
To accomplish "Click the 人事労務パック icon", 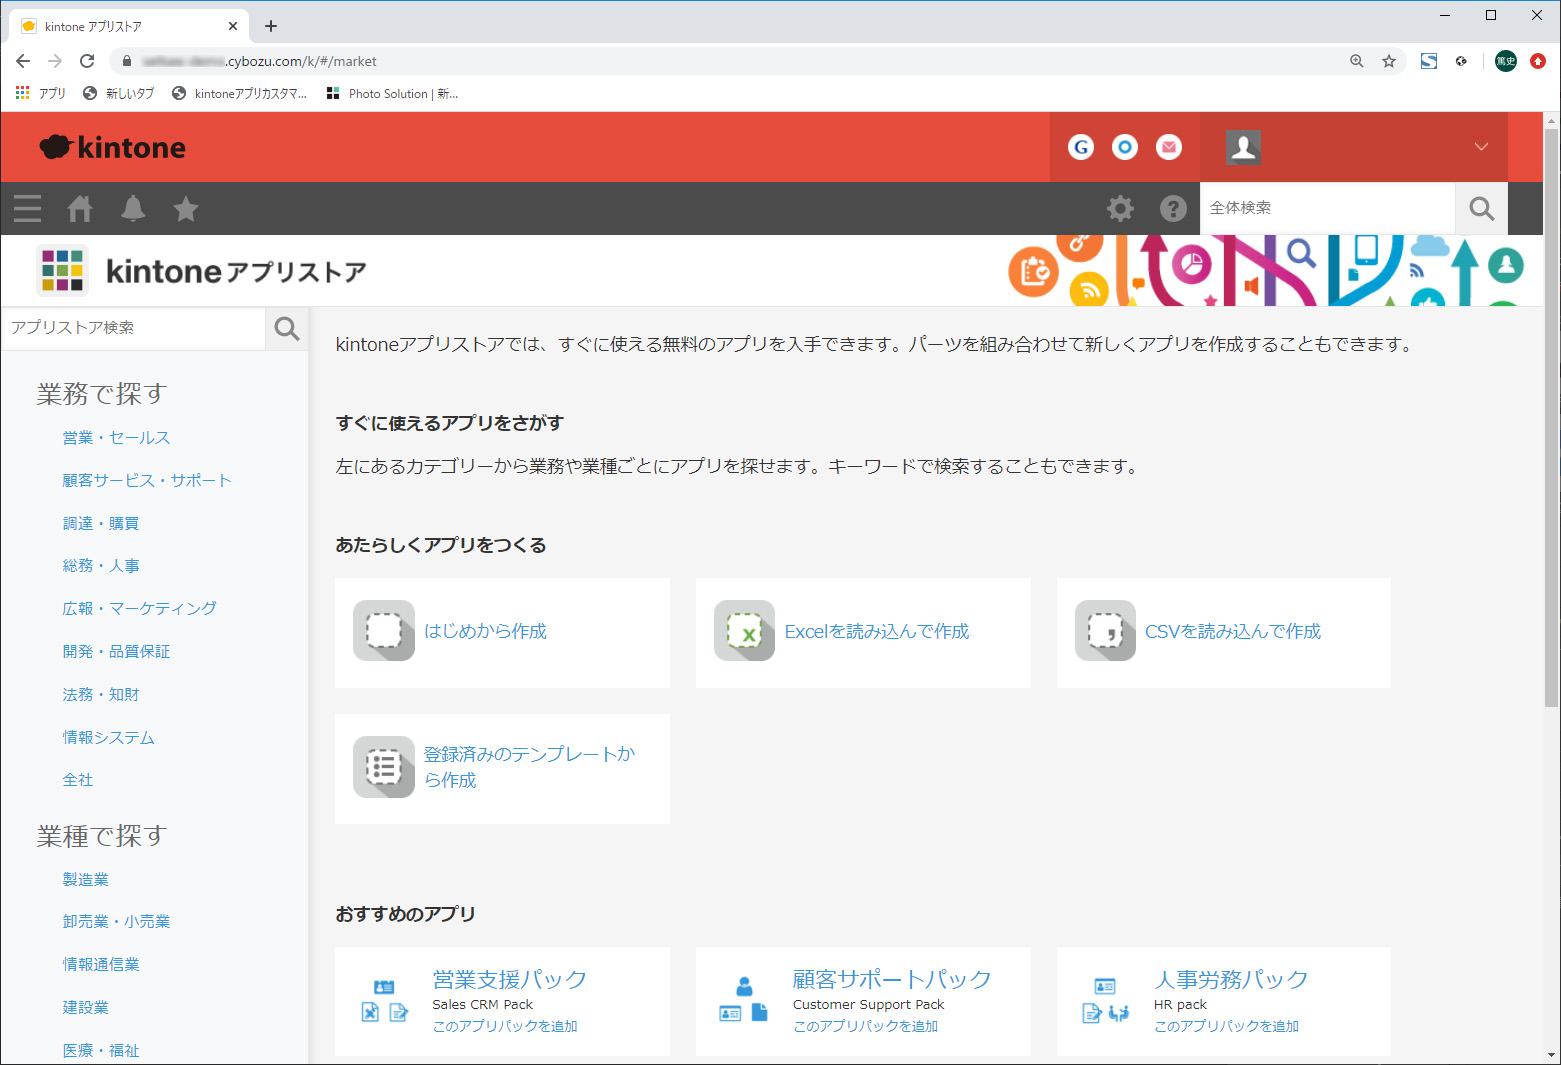I will (1105, 1001).
